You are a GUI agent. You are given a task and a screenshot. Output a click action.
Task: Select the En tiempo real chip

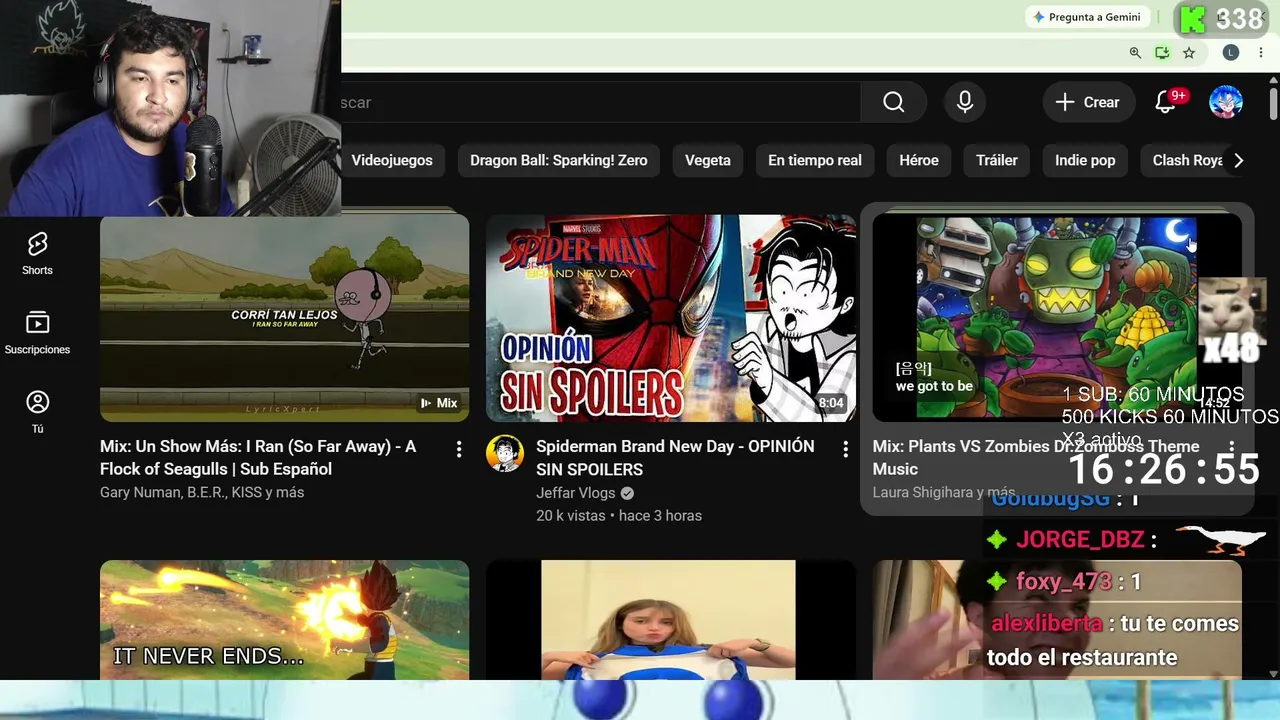coord(815,160)
